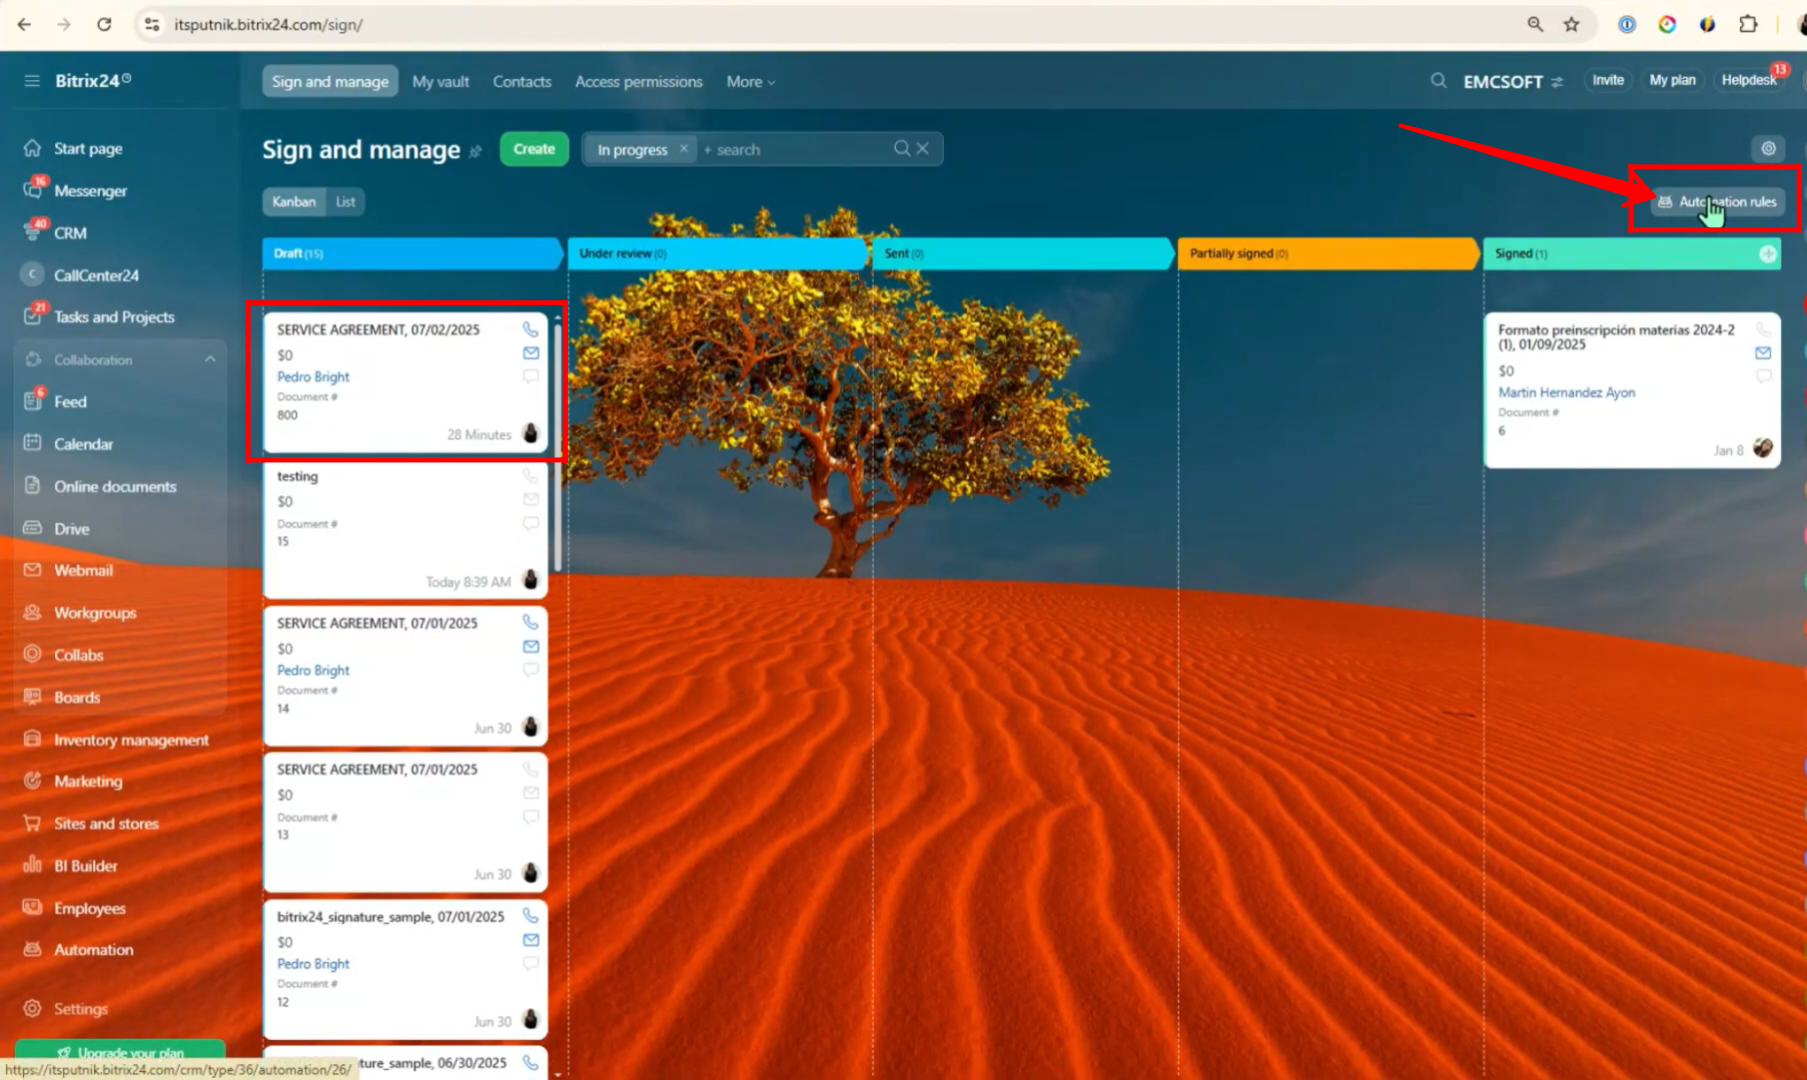Click the top bar search magnifier
The image size is (1807, 1080).
point(1438,81)
